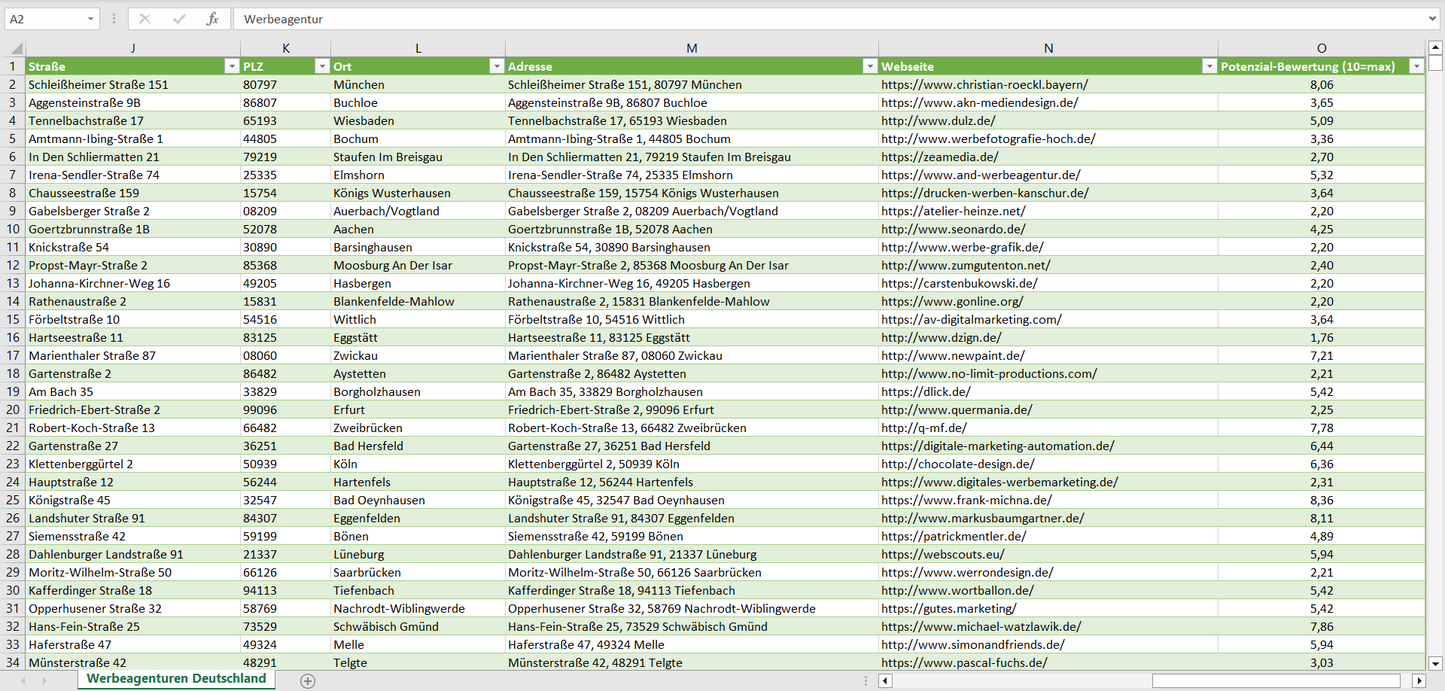The image size is (1445, 691).
Task: Add a new sheet with plus icon
Action: coord(308,681)
